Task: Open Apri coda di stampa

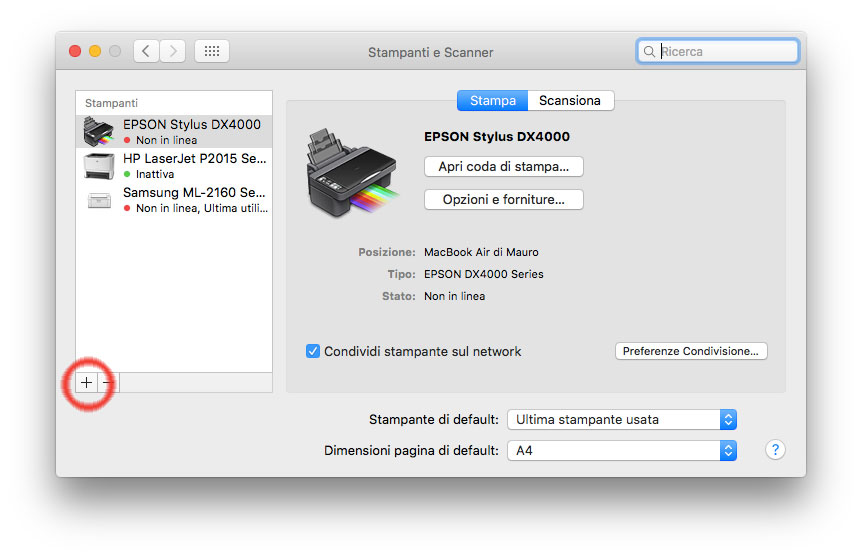Action: (x=504, y=167)
